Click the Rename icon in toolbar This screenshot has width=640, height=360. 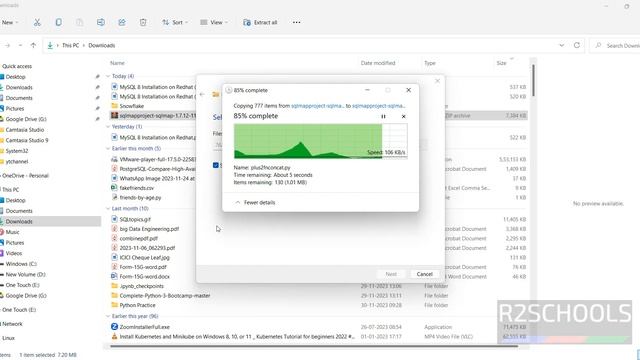[x=101, y=22]
